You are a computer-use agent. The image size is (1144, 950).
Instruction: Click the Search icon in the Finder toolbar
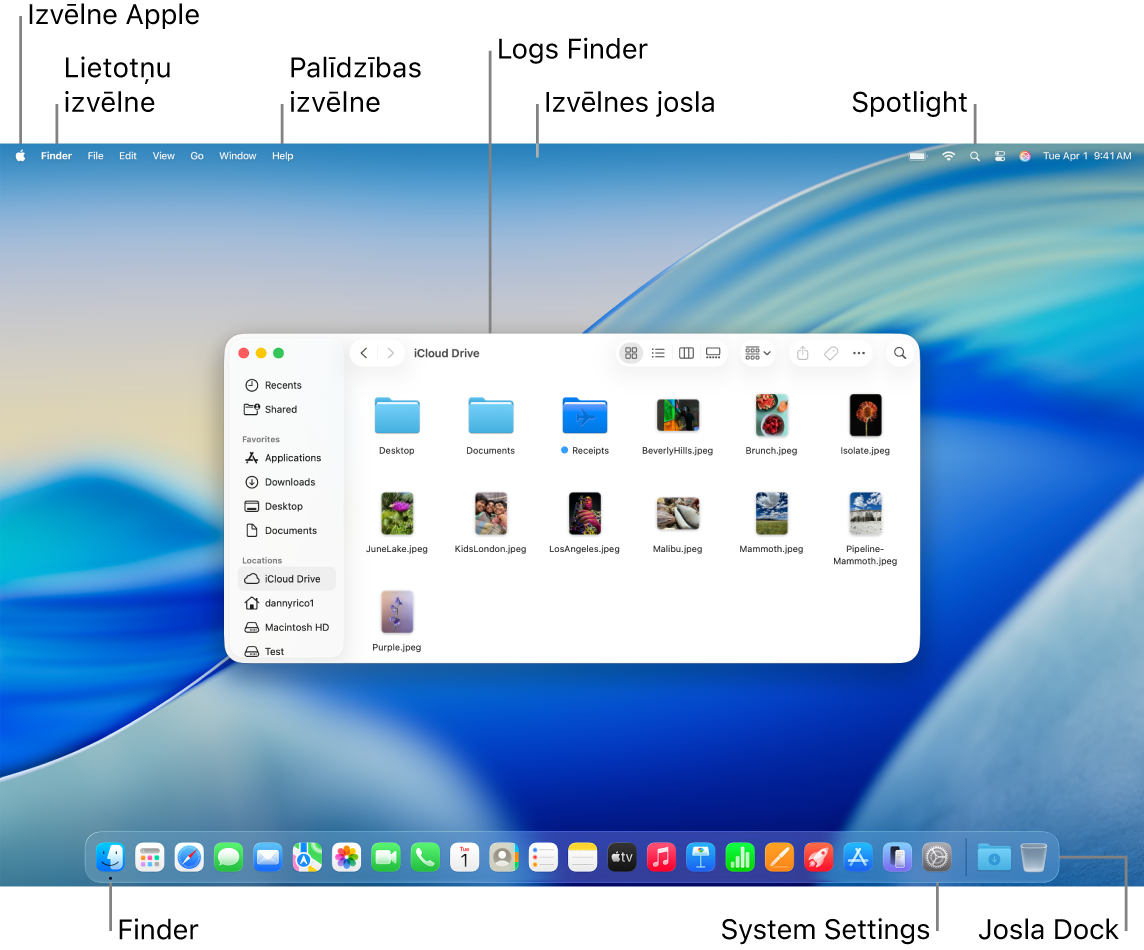click(x=899, y=353)
